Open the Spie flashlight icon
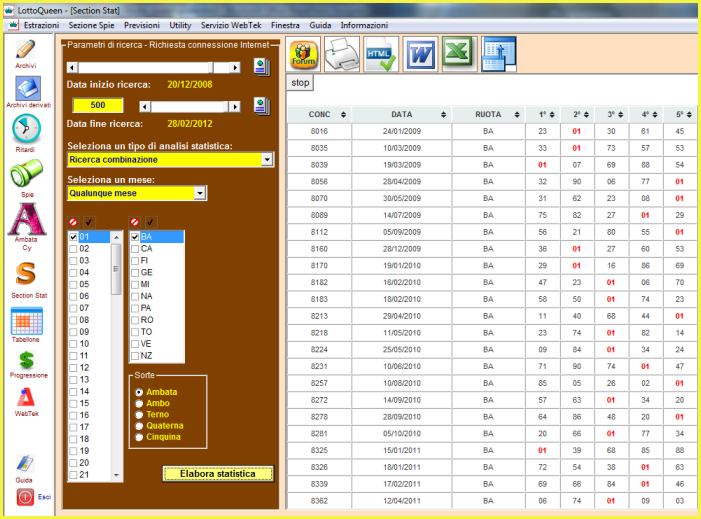Screen dimensions: 701x519 tap(26, 174)
